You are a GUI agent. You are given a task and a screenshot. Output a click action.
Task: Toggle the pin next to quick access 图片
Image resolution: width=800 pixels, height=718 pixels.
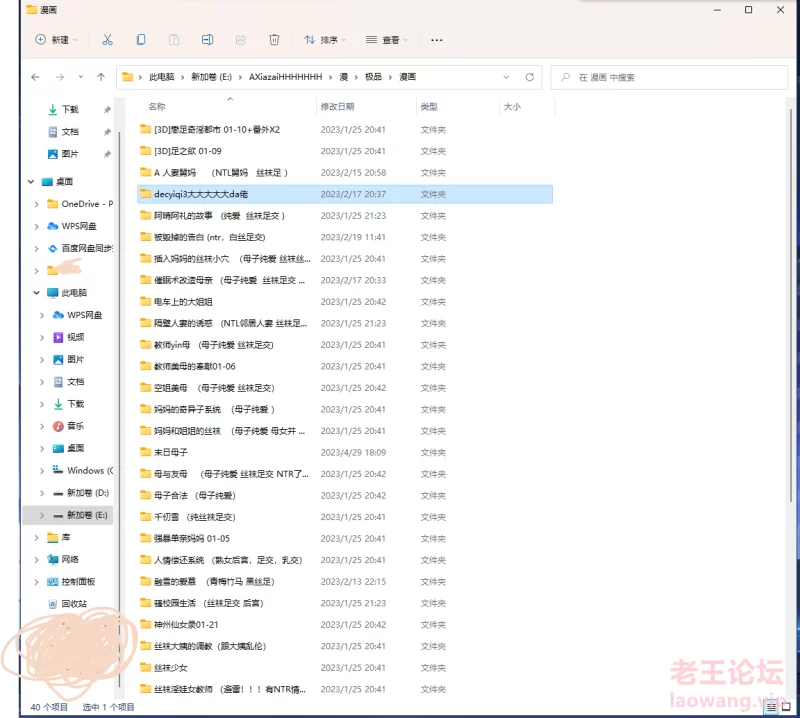[x=107, y=154]
